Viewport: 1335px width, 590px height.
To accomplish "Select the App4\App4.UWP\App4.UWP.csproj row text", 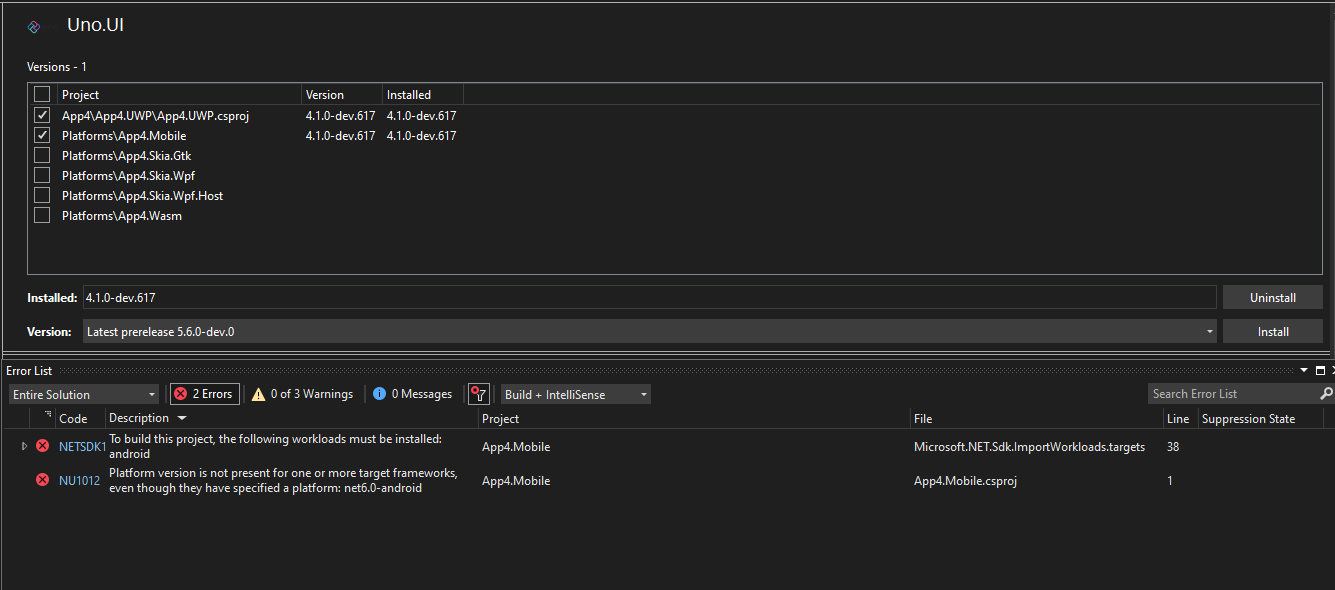I will [155, 116].
